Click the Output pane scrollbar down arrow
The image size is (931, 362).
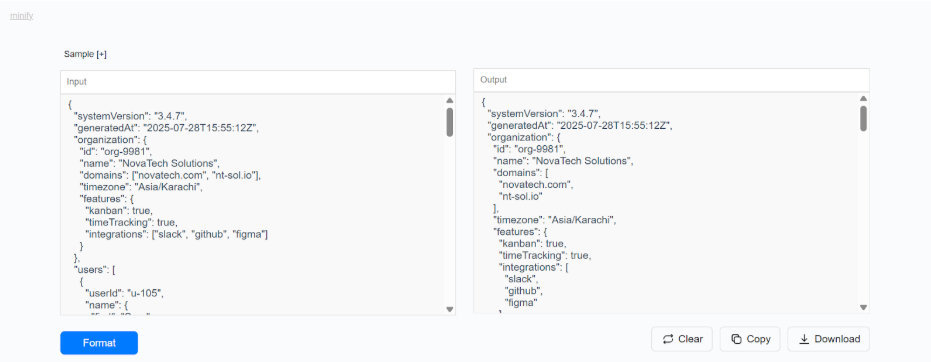[x=863, y=307]
